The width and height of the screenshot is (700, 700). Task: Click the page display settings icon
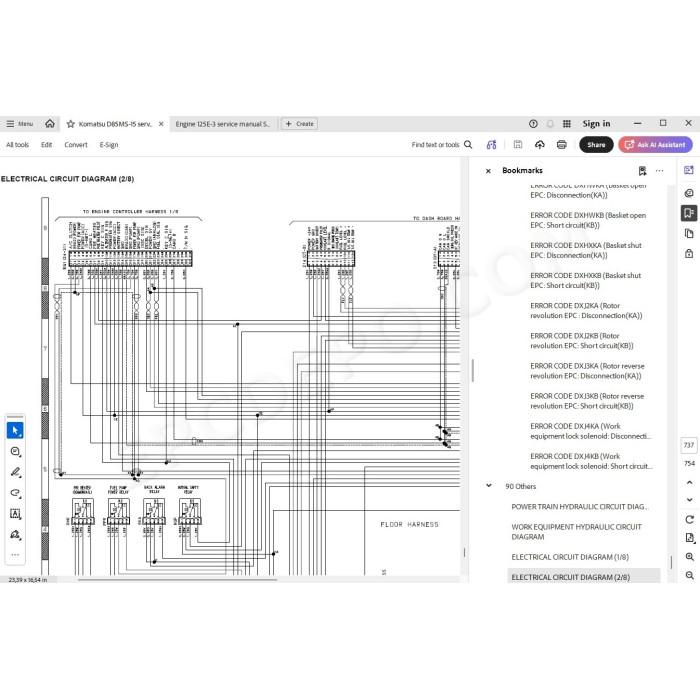(x=689, y=538)
